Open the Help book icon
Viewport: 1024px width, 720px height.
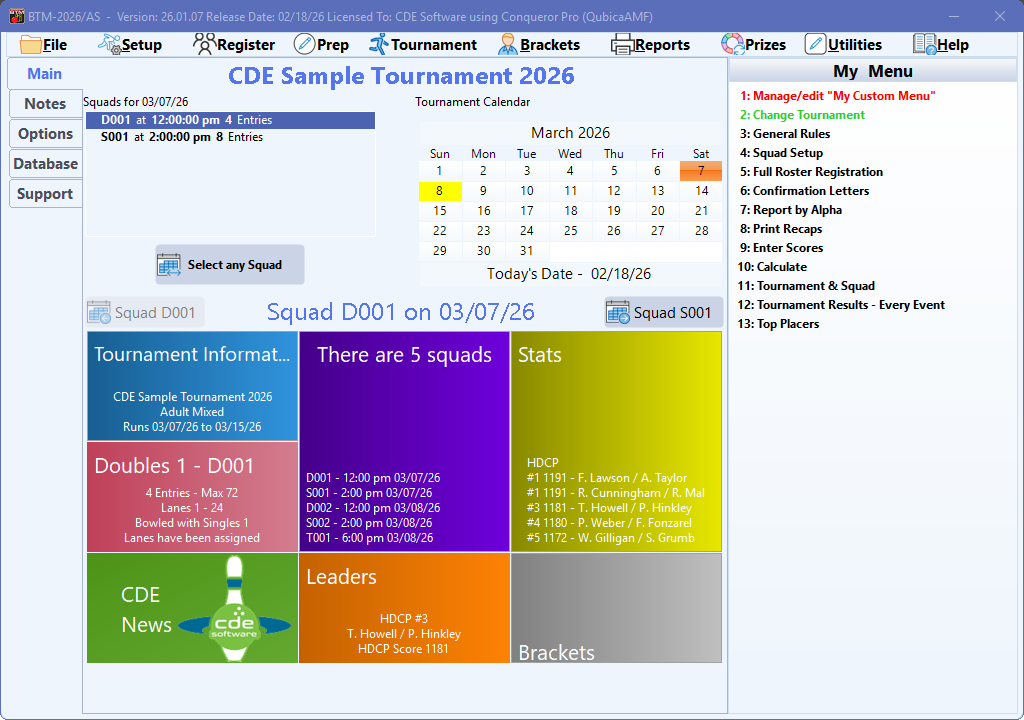[x=924, y=44]
